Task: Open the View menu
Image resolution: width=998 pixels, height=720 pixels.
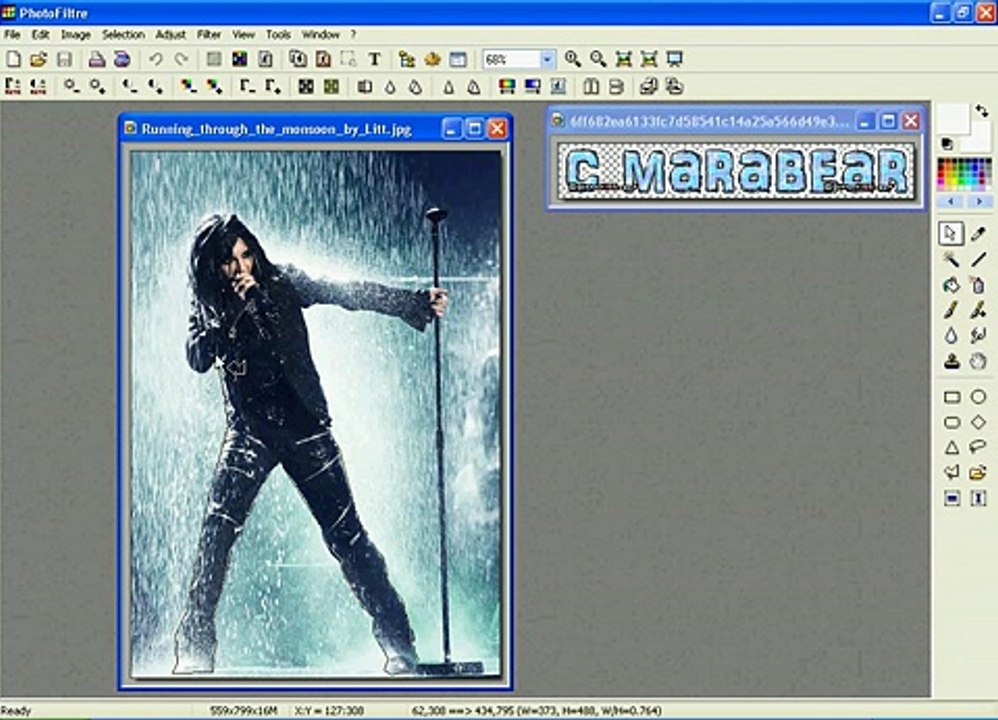Action: click(x=243, y=34)
